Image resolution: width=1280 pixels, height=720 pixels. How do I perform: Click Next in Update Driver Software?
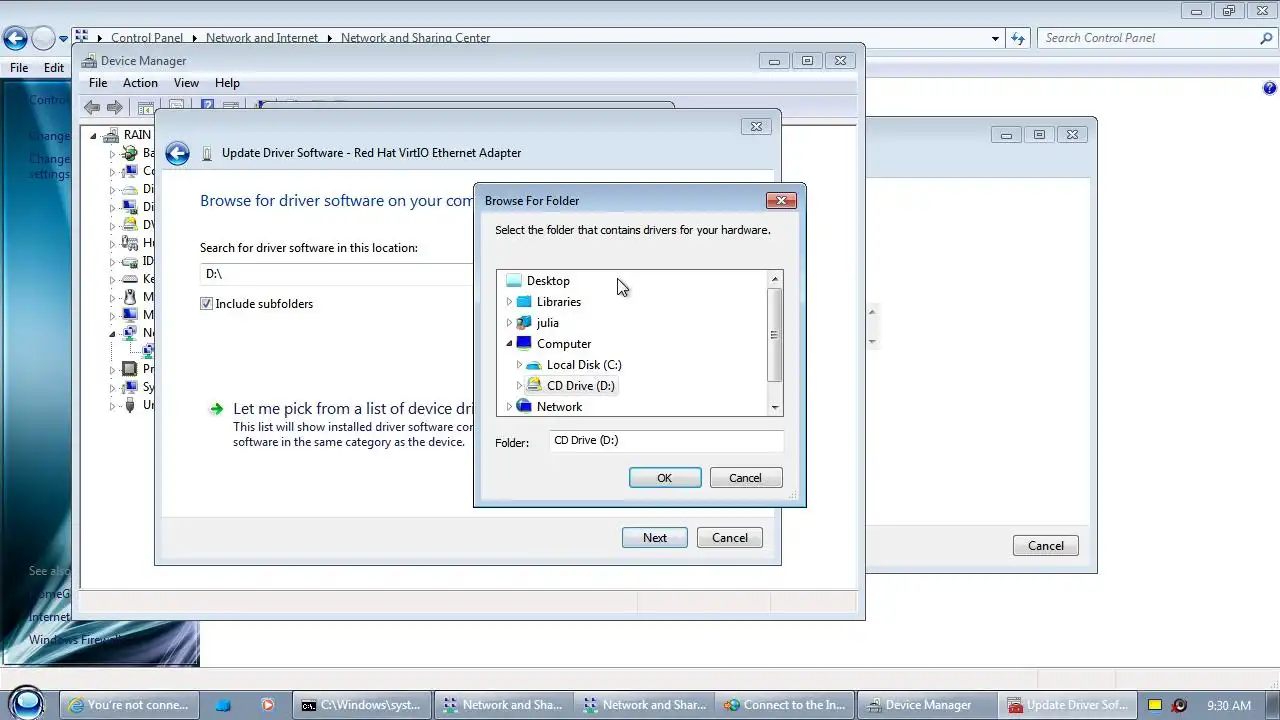(654, 538)
